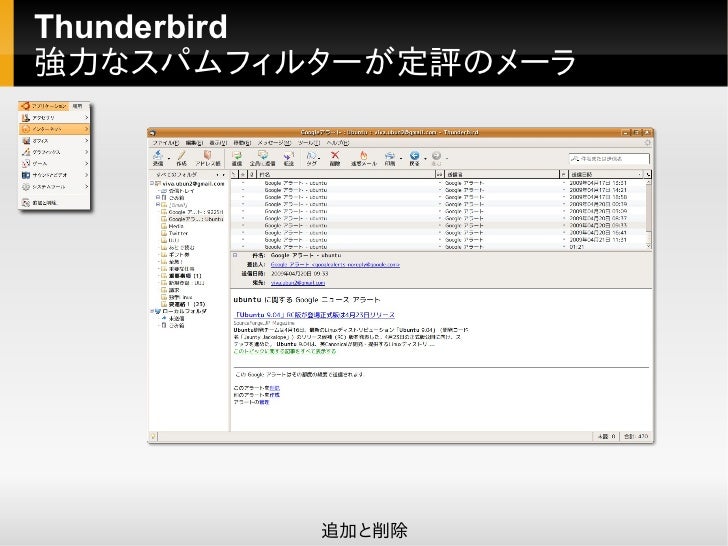Select オフィス in the Applications menu
The height and width of the screenshot is (546, 728).
[x=54, y=141]
